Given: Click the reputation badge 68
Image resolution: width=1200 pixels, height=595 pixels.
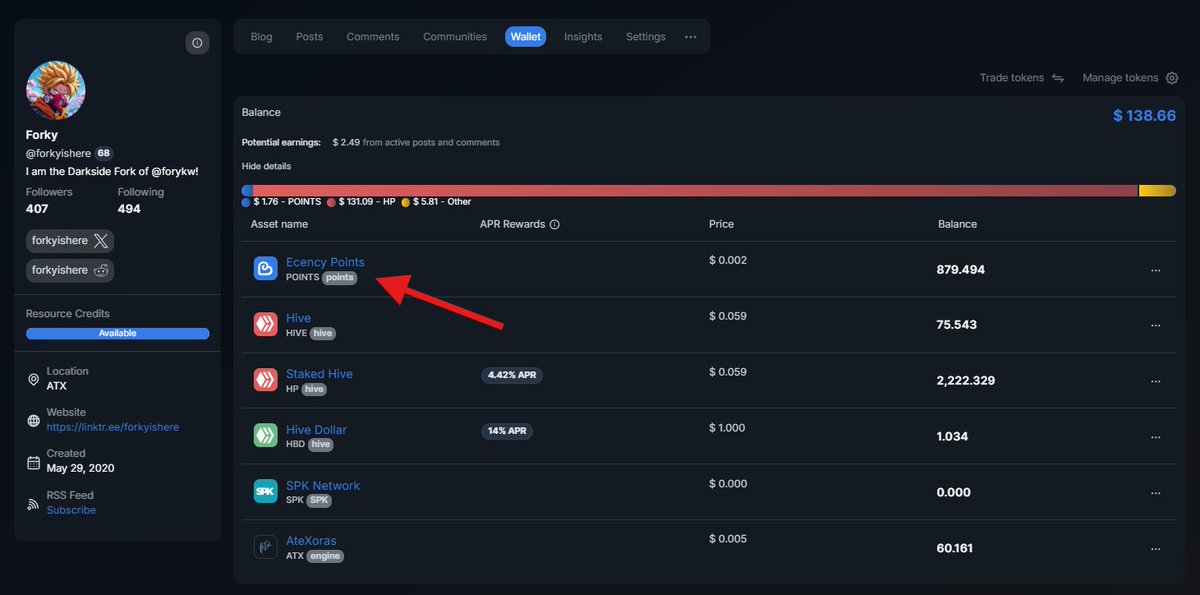Looking at the screenshot, I should pos(104,154).
